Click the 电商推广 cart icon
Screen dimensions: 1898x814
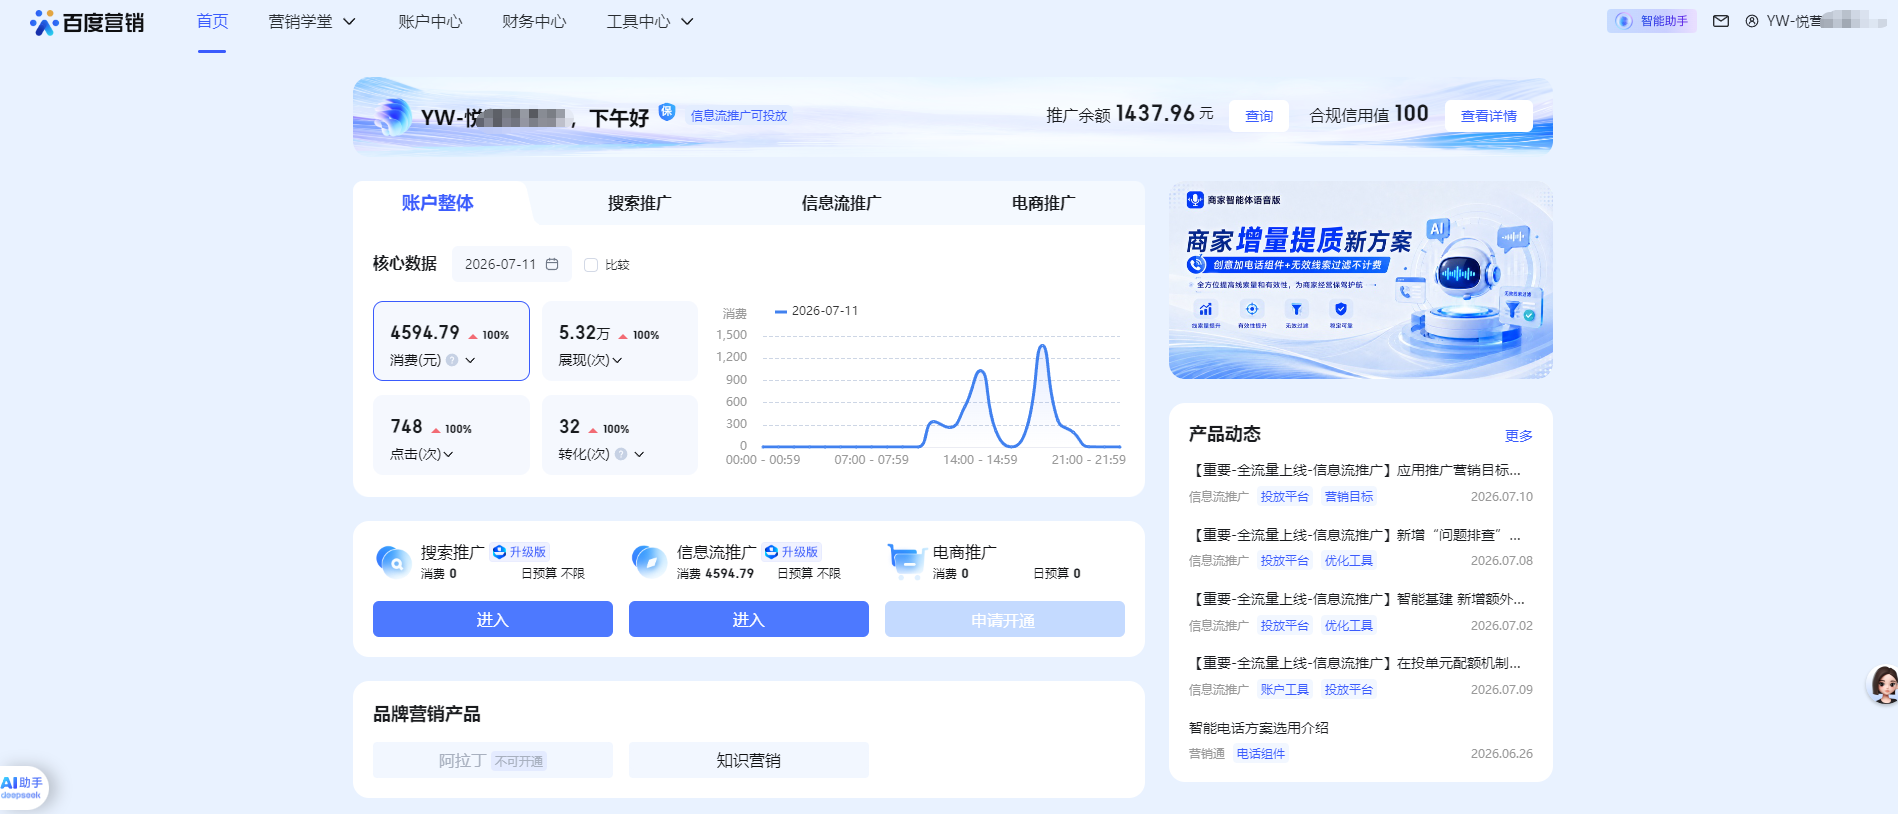coord(905,561)
